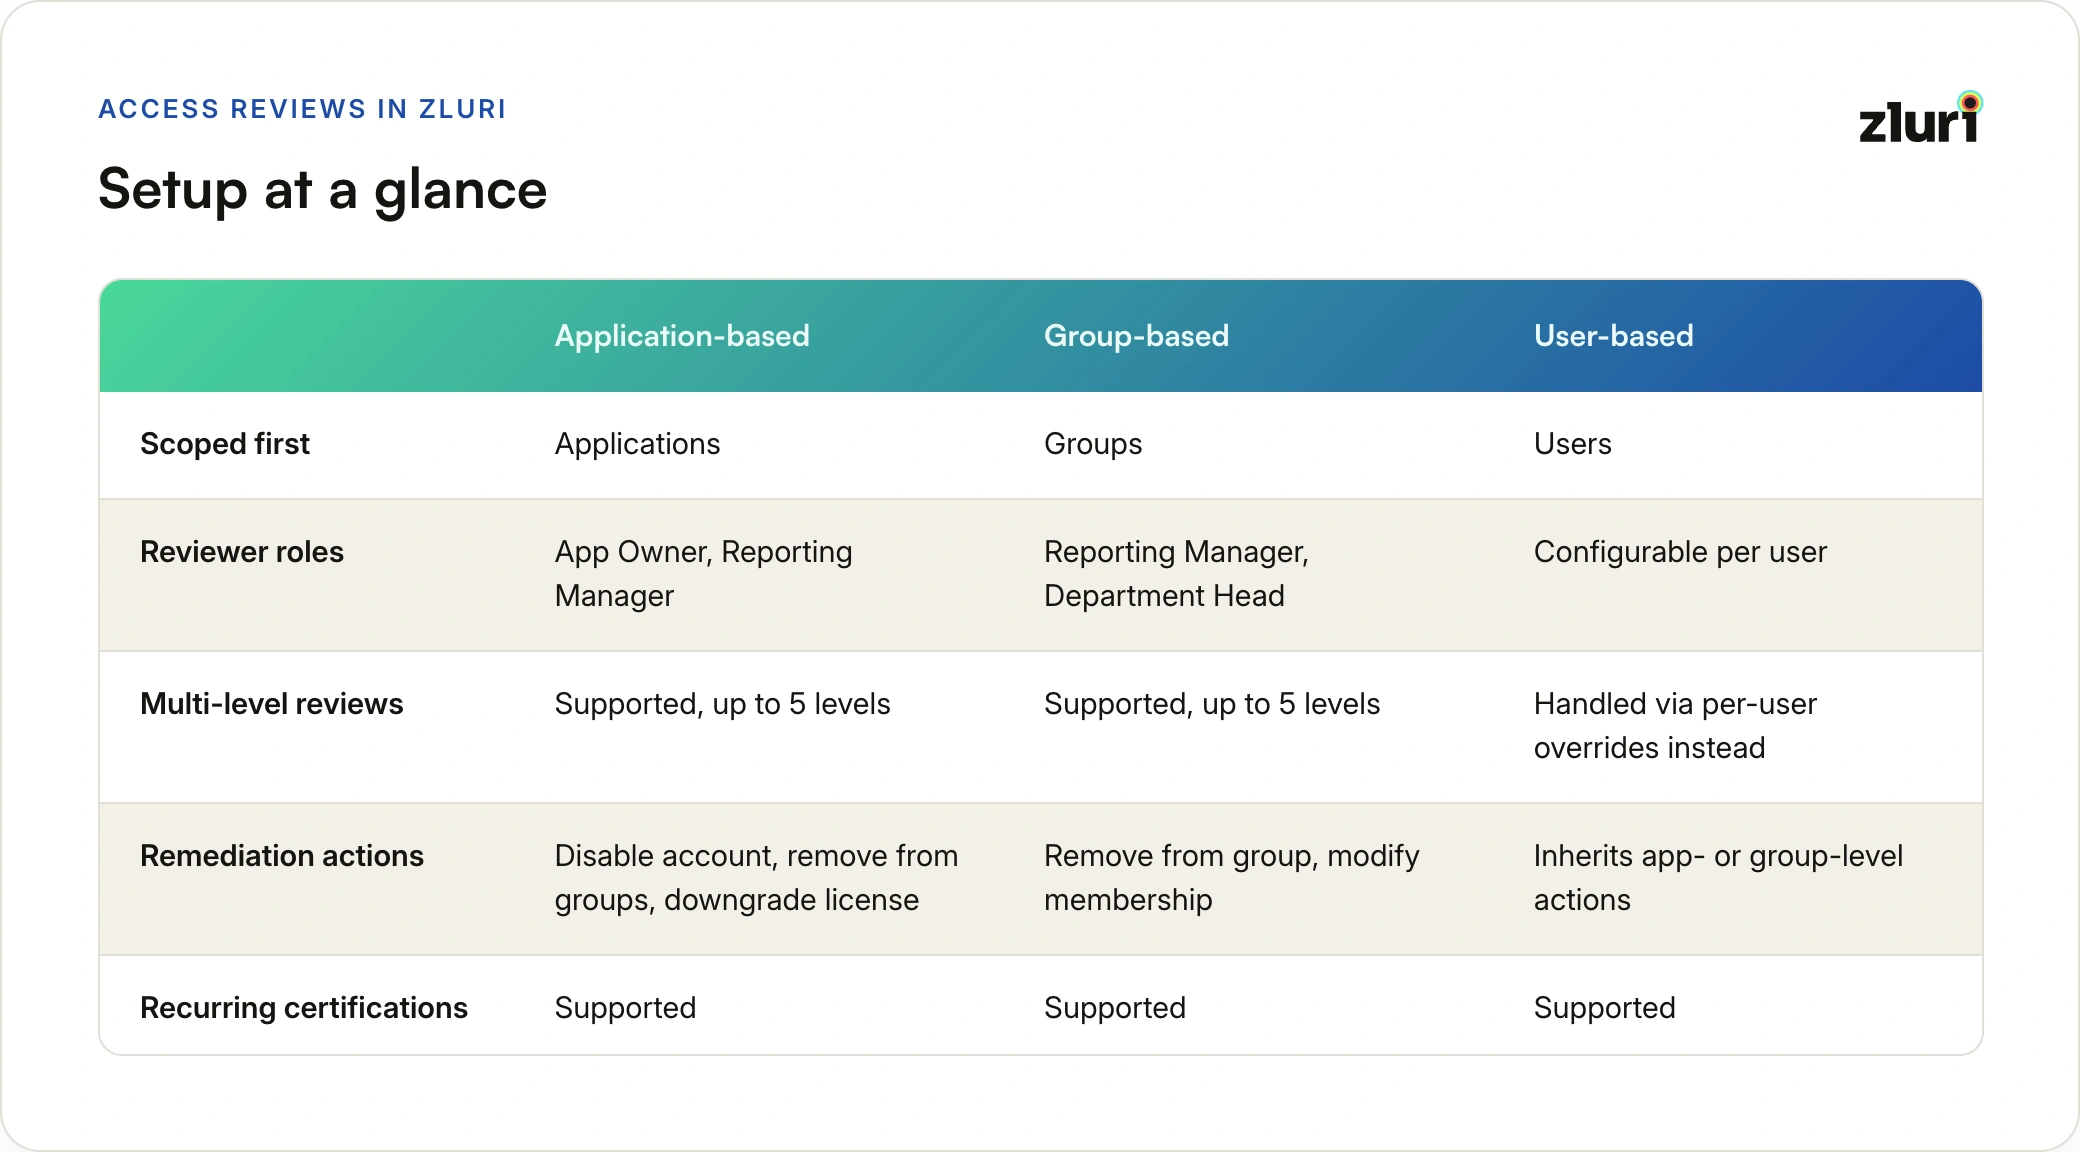Click the App Owner, Reporting Manager cell
2080x1152 pixels.
[x=704, y=574]
